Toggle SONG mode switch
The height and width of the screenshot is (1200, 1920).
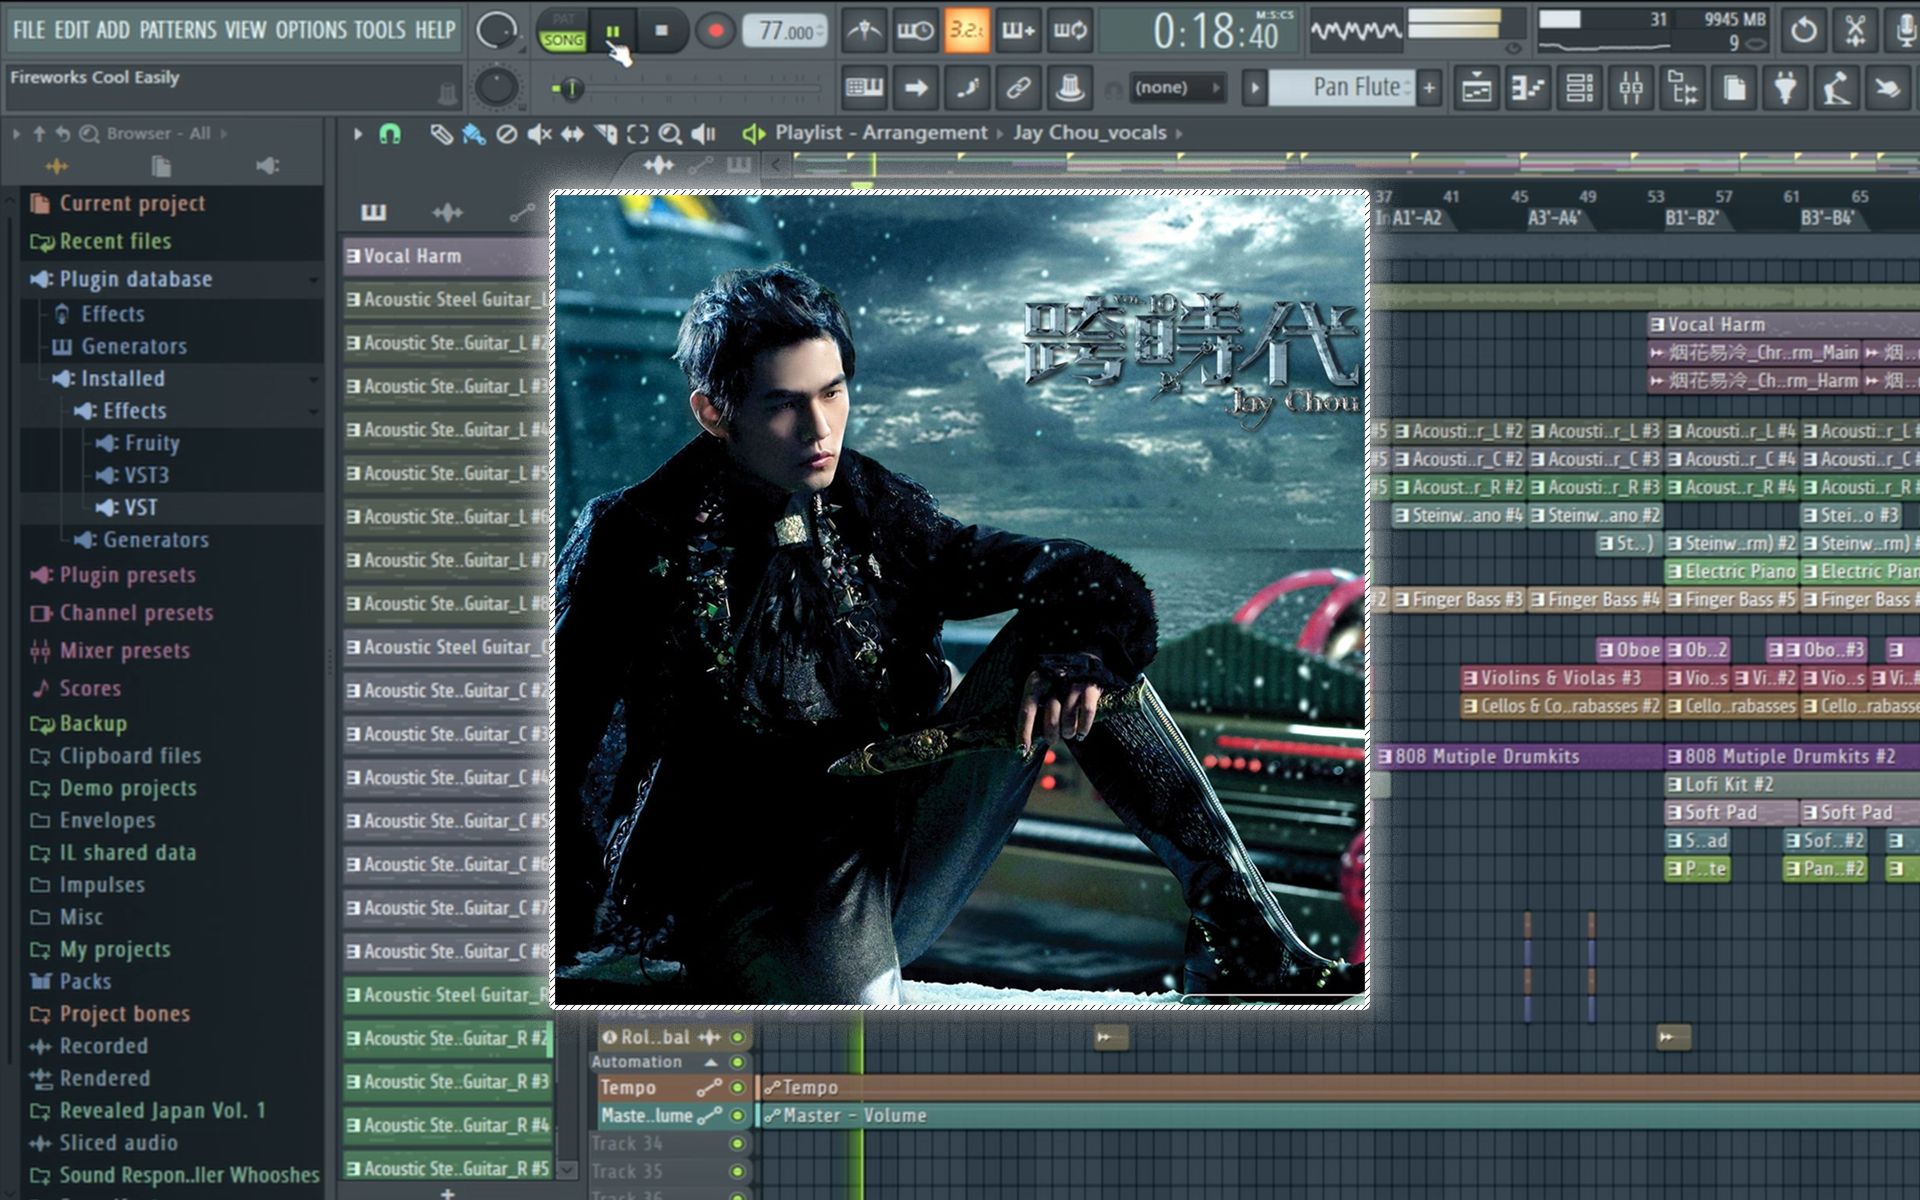coord(563,40)
